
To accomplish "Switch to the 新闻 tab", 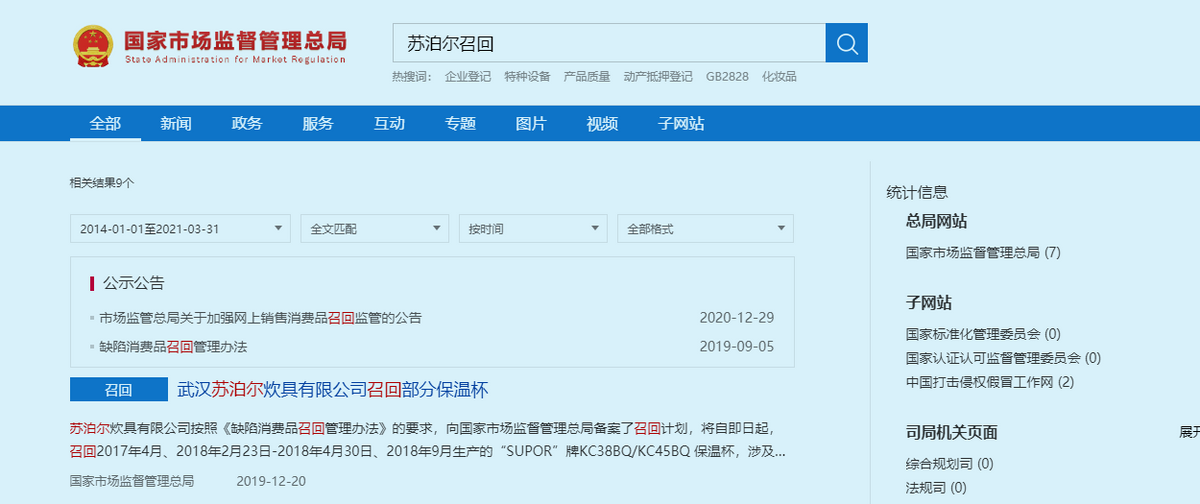I will [x=176, y=124].
